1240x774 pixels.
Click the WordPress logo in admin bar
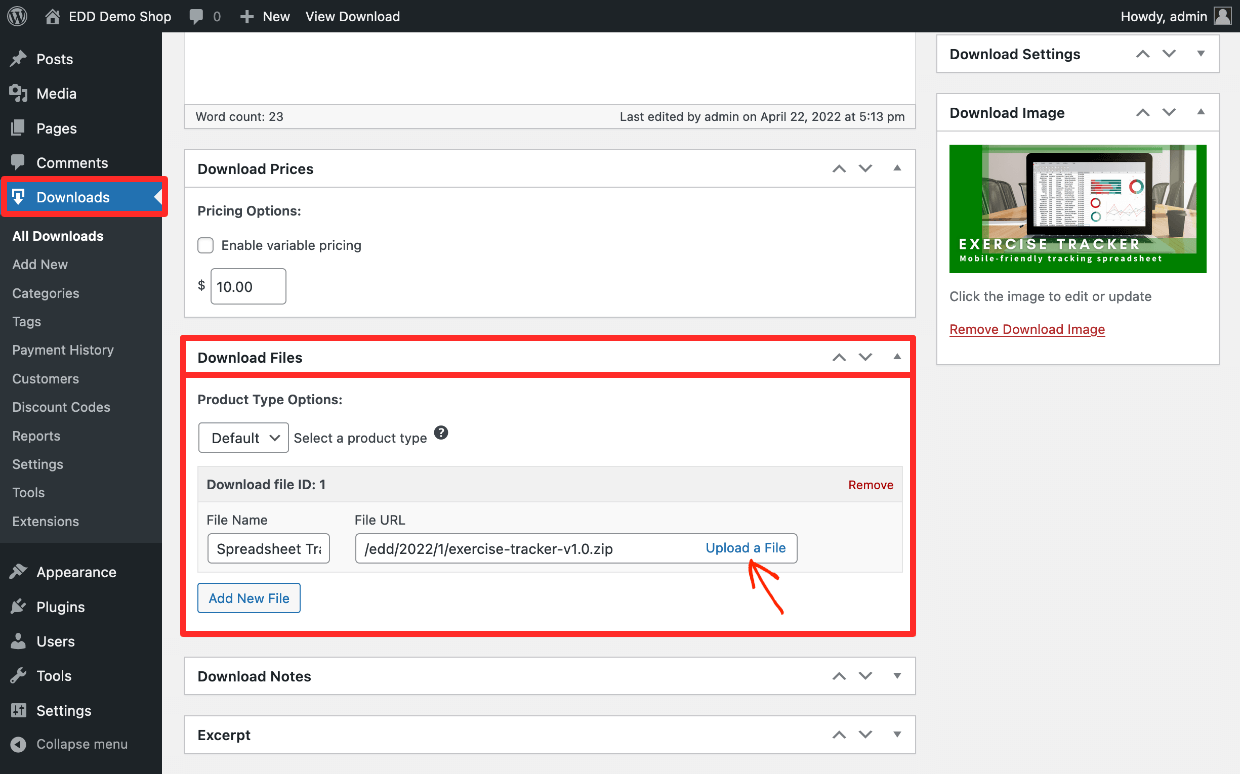pyautogui.click(x=17, y=16)
